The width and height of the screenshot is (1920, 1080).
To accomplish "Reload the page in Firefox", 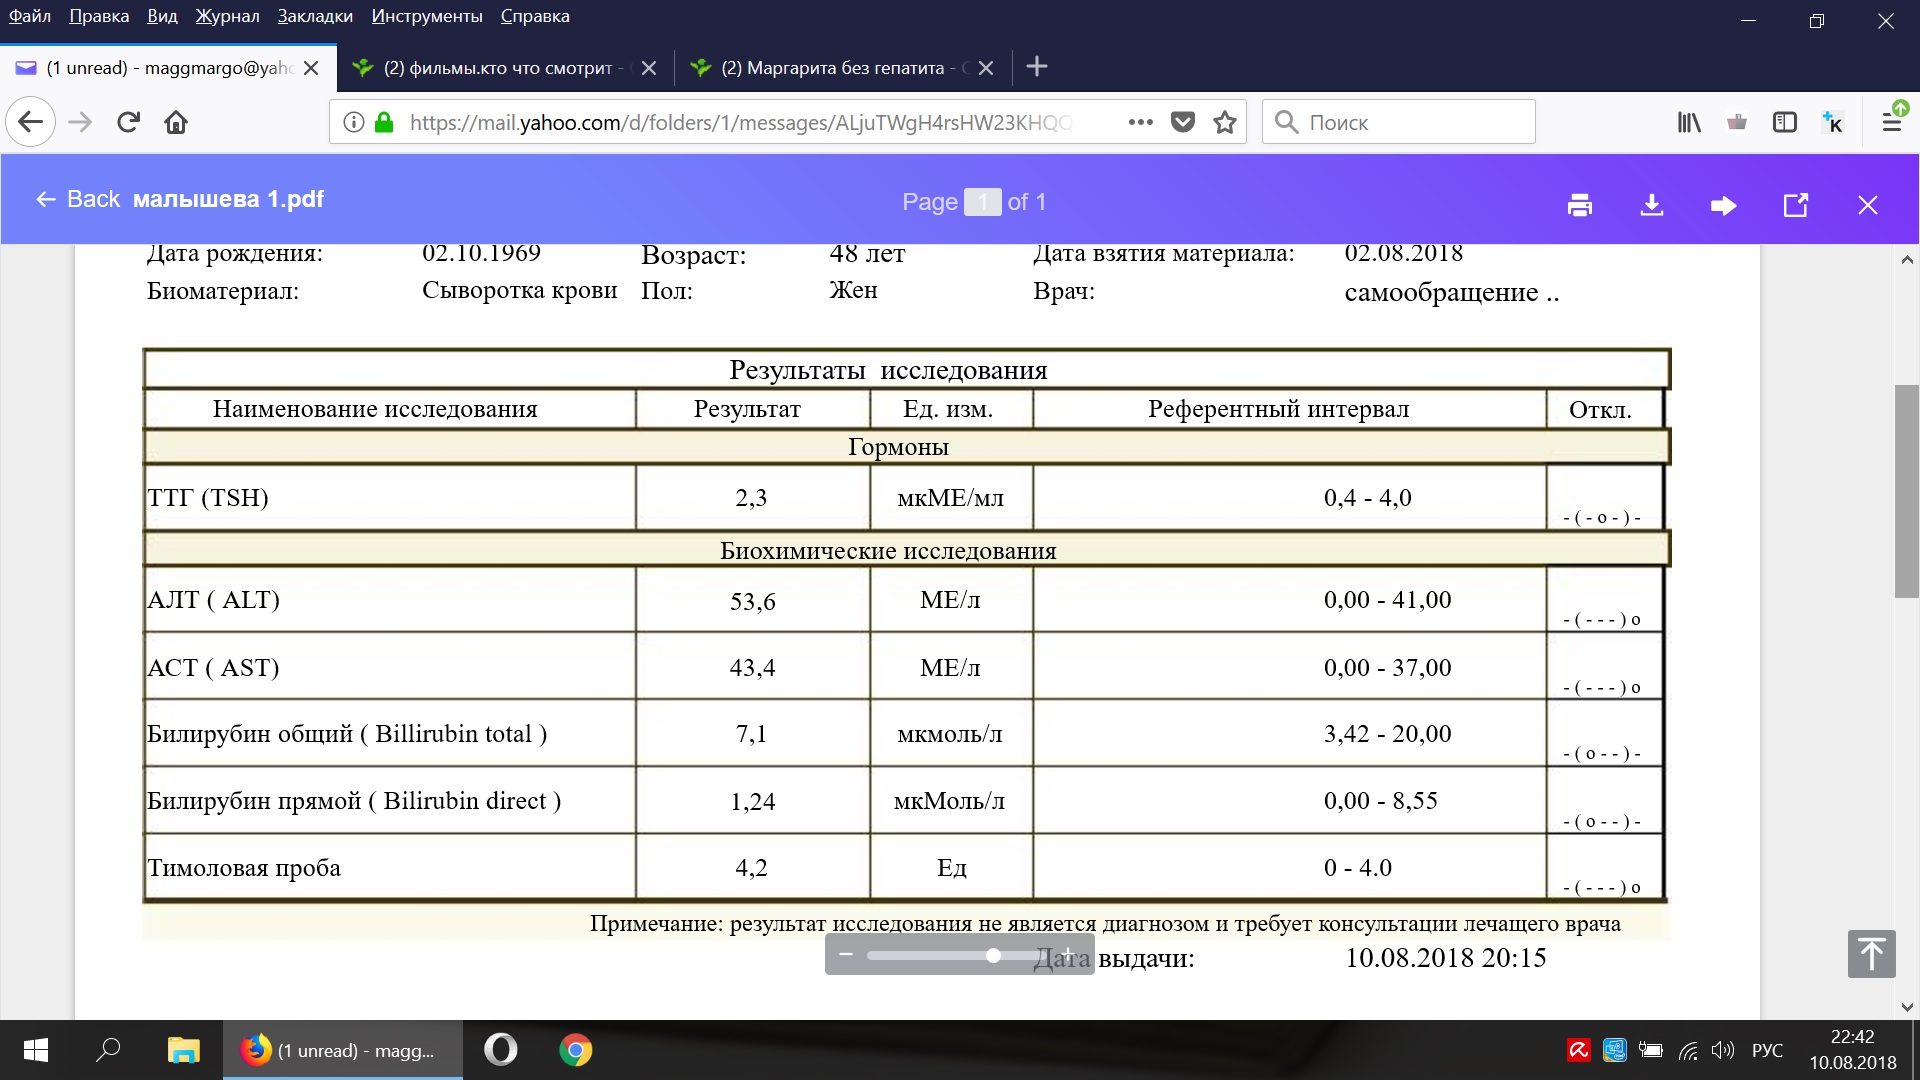I will point(128,122).
